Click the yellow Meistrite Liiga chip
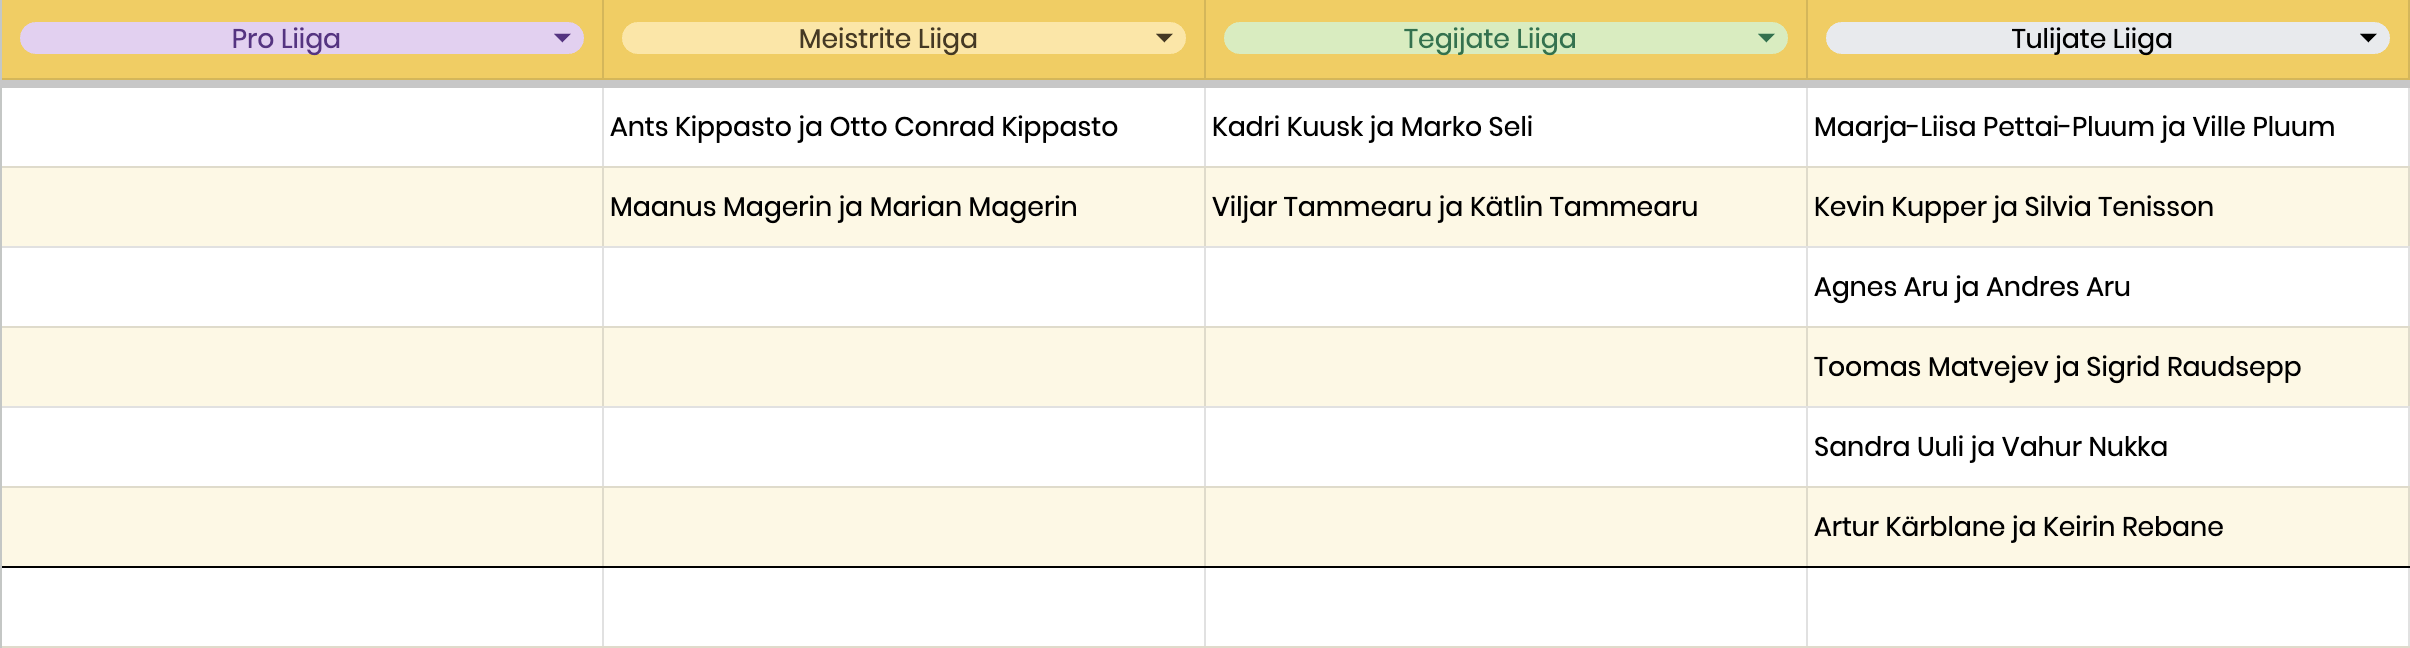2410x648 pixels. [x=903, y=38]
